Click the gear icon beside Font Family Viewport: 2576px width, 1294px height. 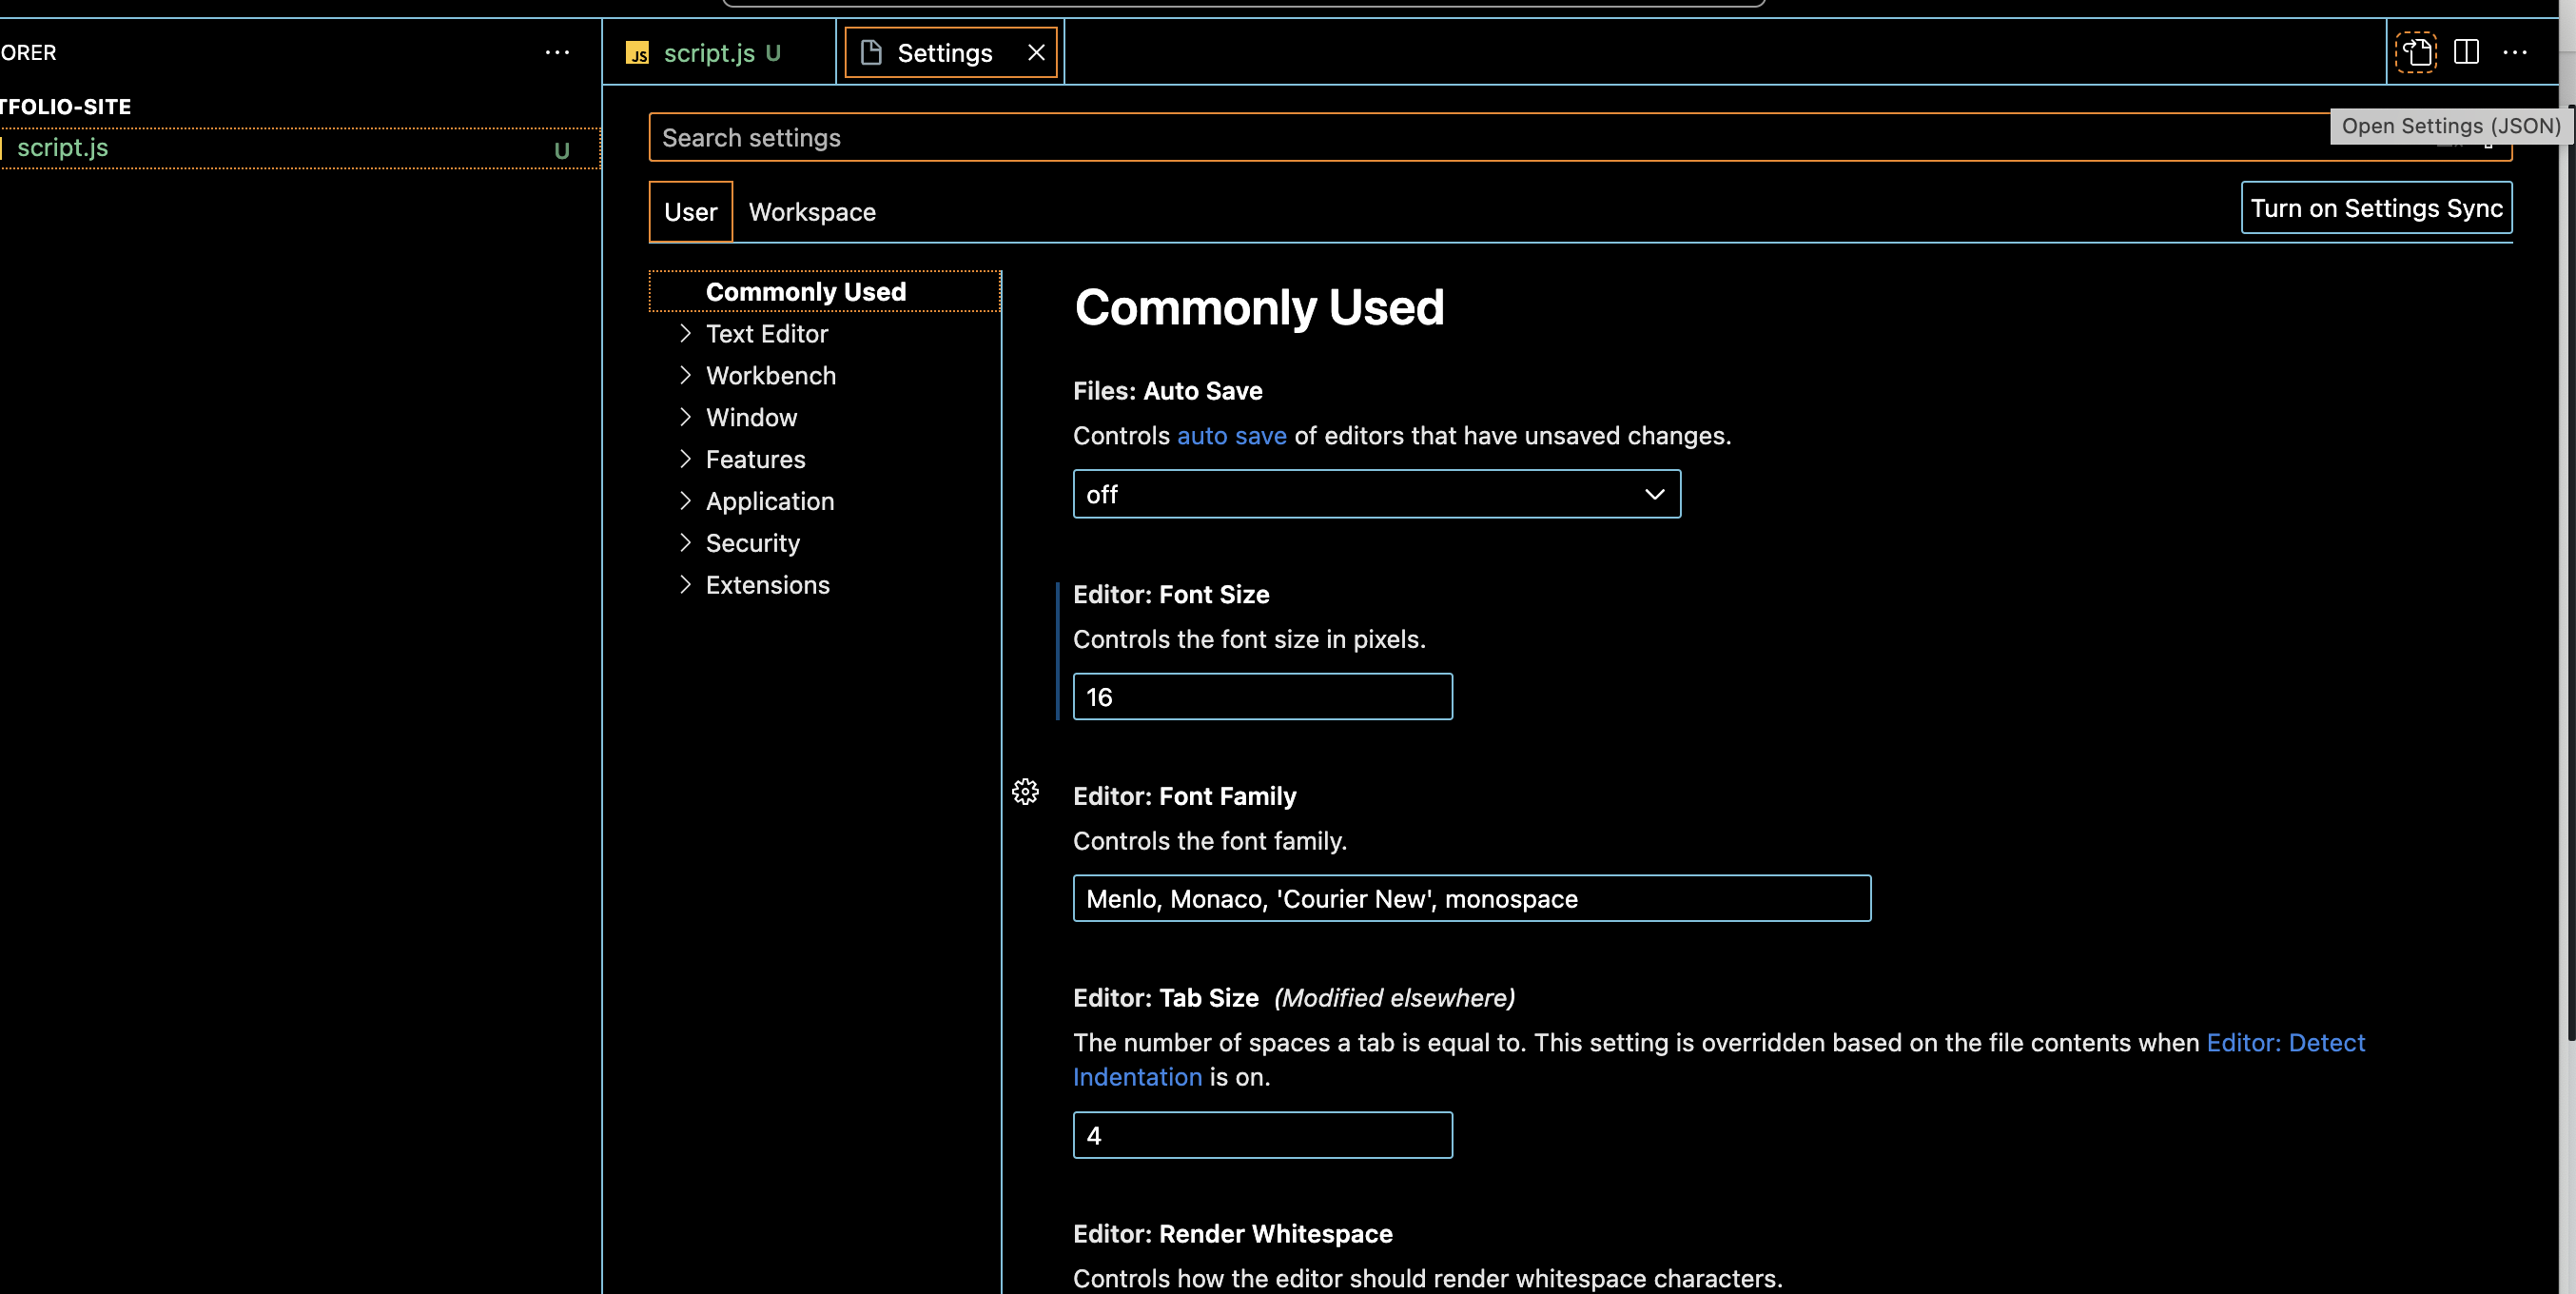[1025, 792]
